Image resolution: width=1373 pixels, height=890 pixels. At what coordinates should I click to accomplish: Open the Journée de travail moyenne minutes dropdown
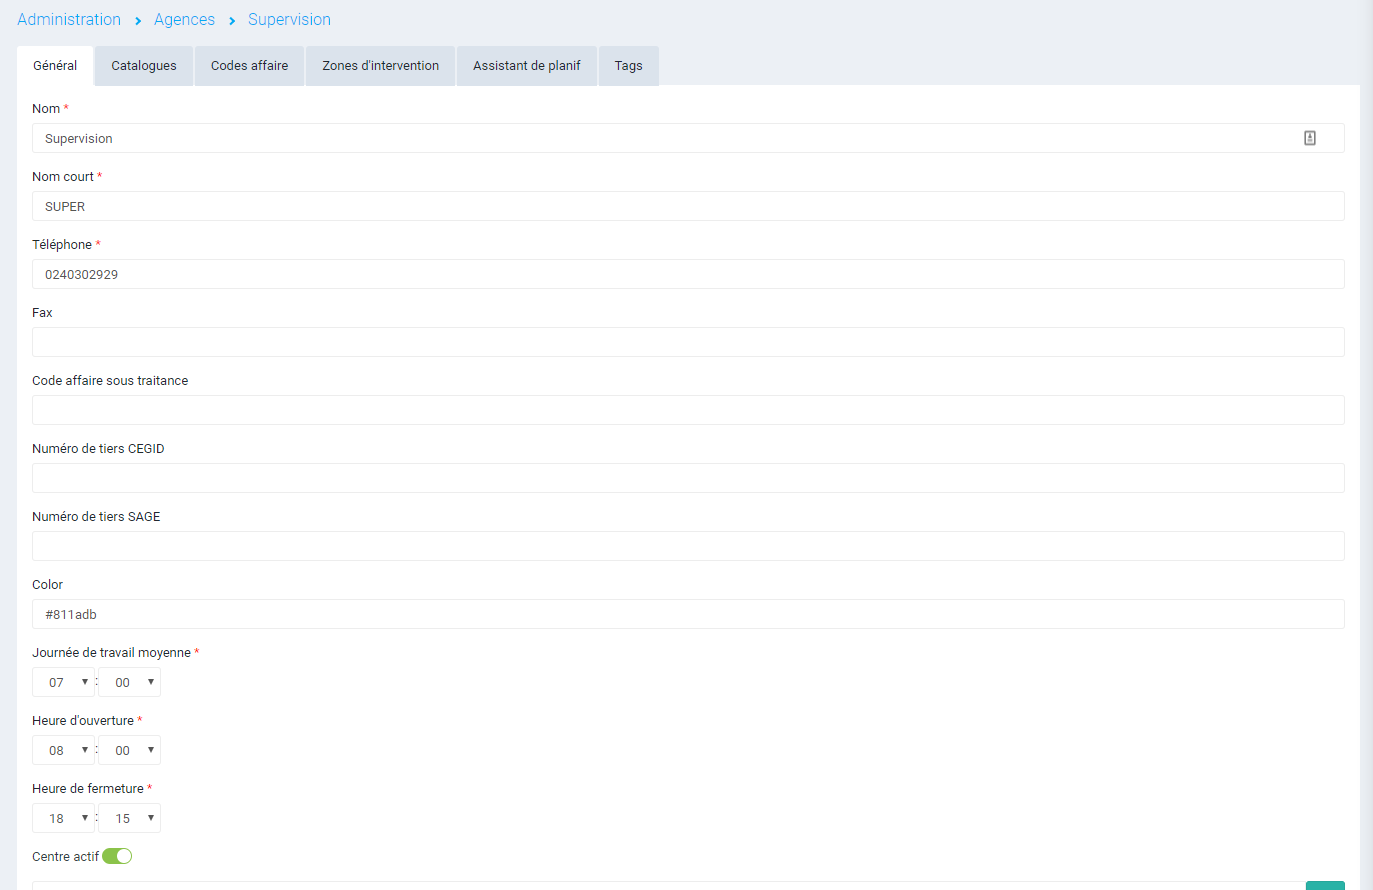[x=130, y=682]
